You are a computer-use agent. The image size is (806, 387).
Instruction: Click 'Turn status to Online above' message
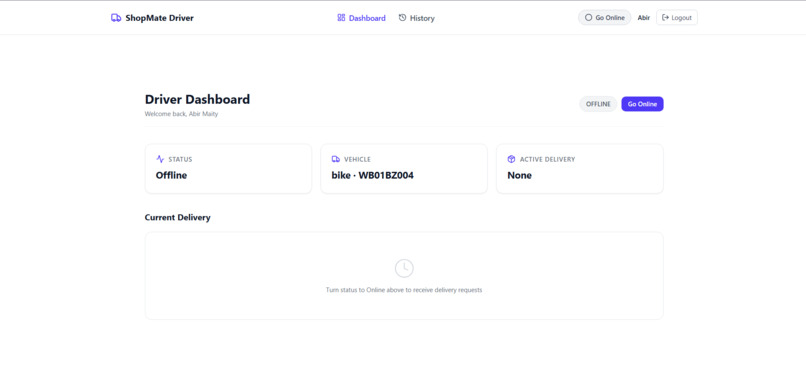point(404,290)
